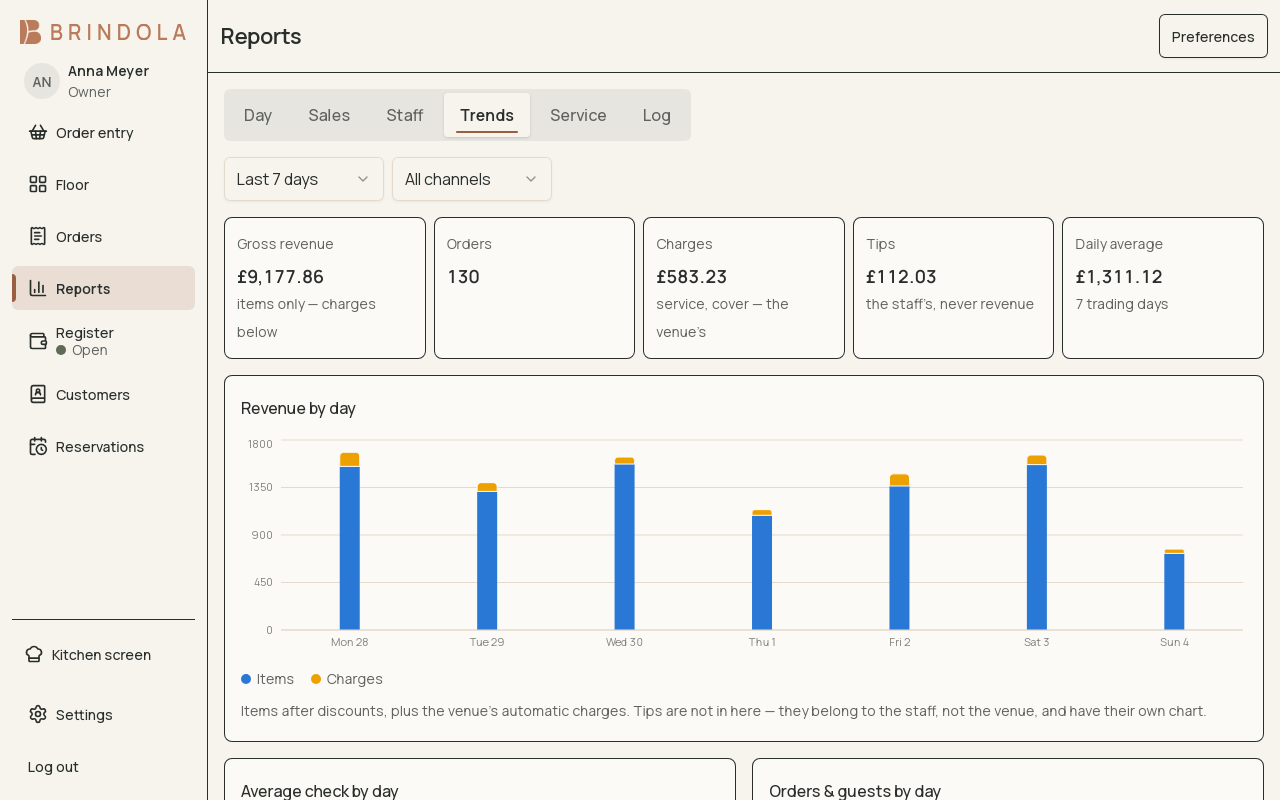This screenshot has width=1280, height=800.
Task: Click the Fri 2 revenue bar
Action: click(899, 552)
